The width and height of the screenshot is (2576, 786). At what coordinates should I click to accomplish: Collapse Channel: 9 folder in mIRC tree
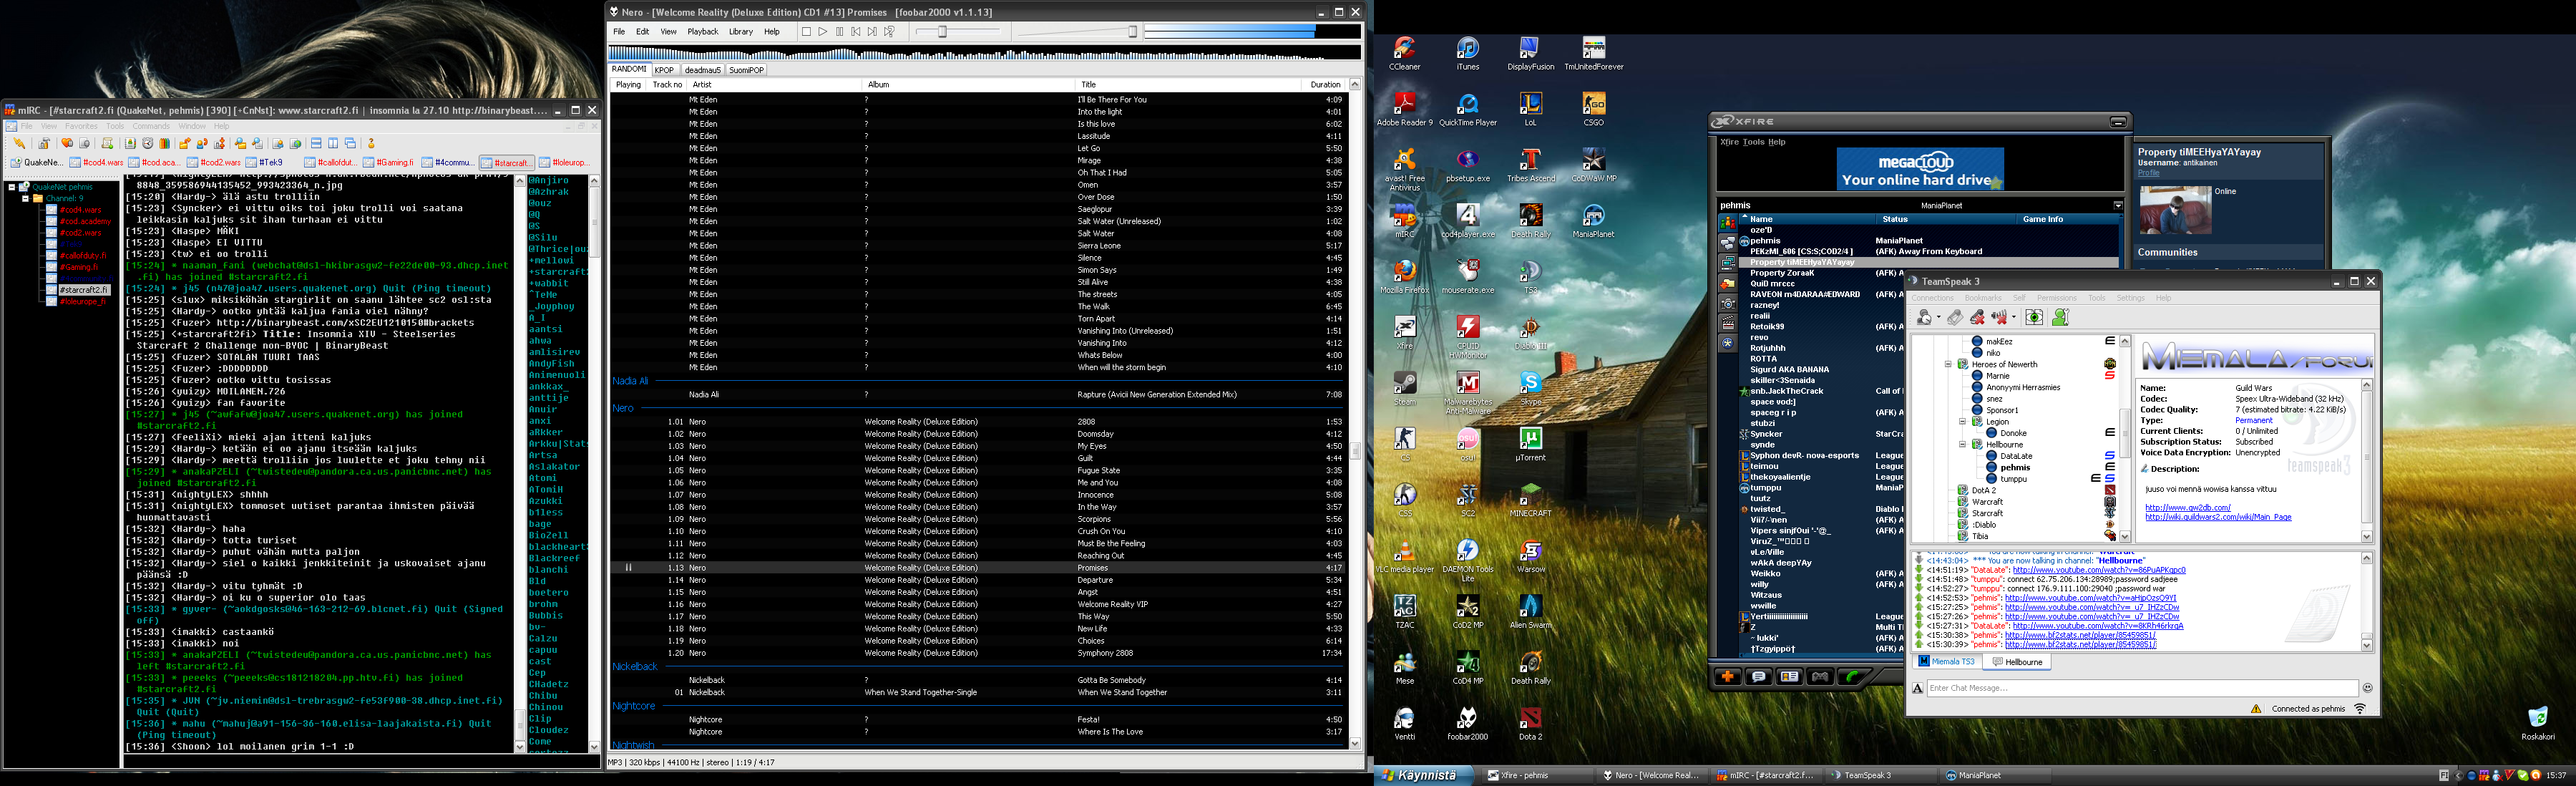coord(26,198)
